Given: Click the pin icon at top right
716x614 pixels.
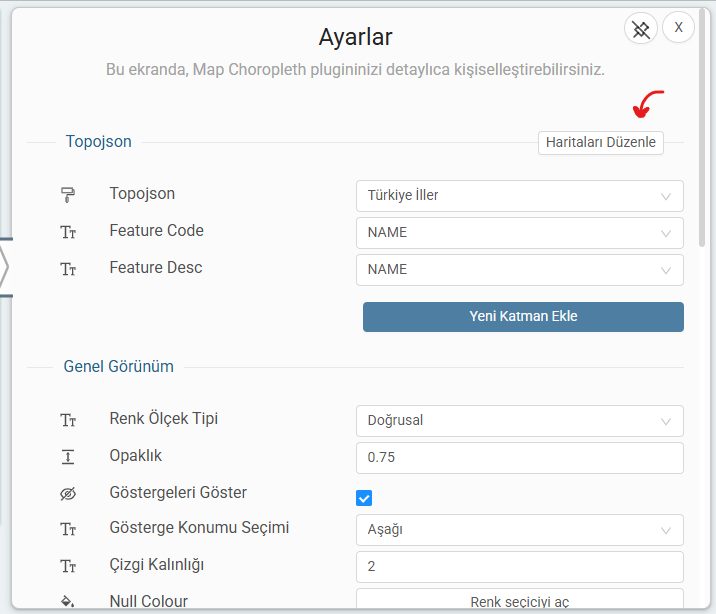Looking at the screenshot, I should [x=641, y=28].
